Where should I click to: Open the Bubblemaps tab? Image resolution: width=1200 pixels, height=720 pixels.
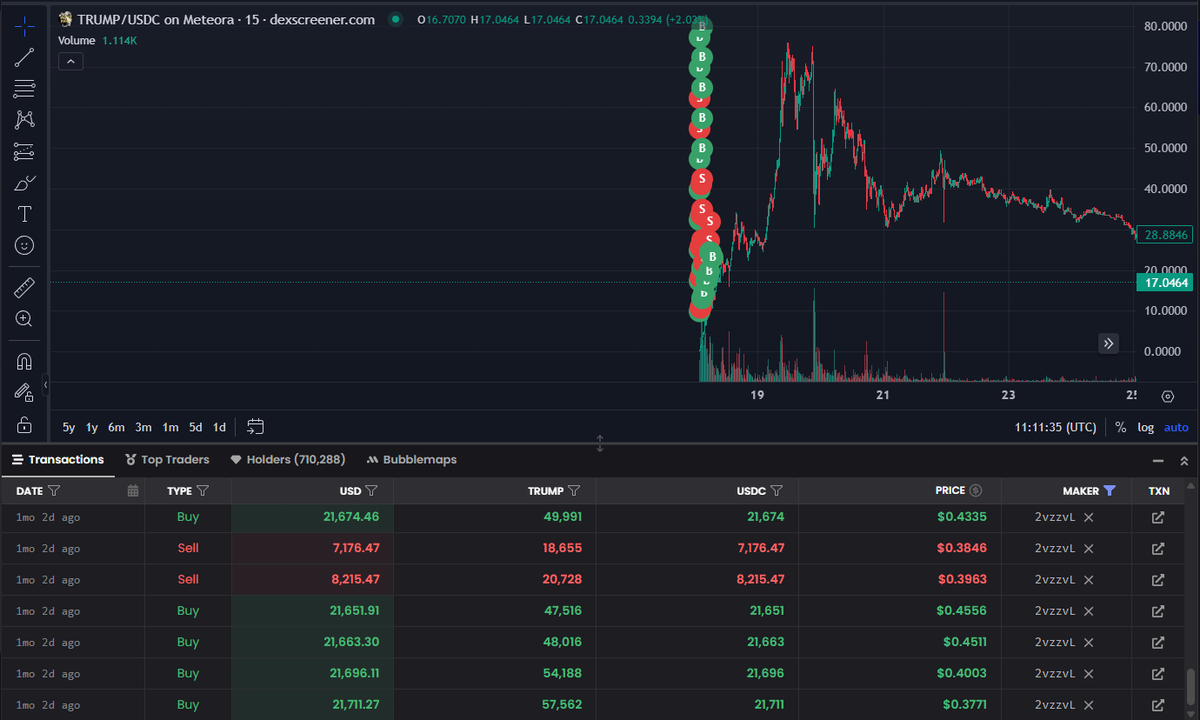pos(412,460)
